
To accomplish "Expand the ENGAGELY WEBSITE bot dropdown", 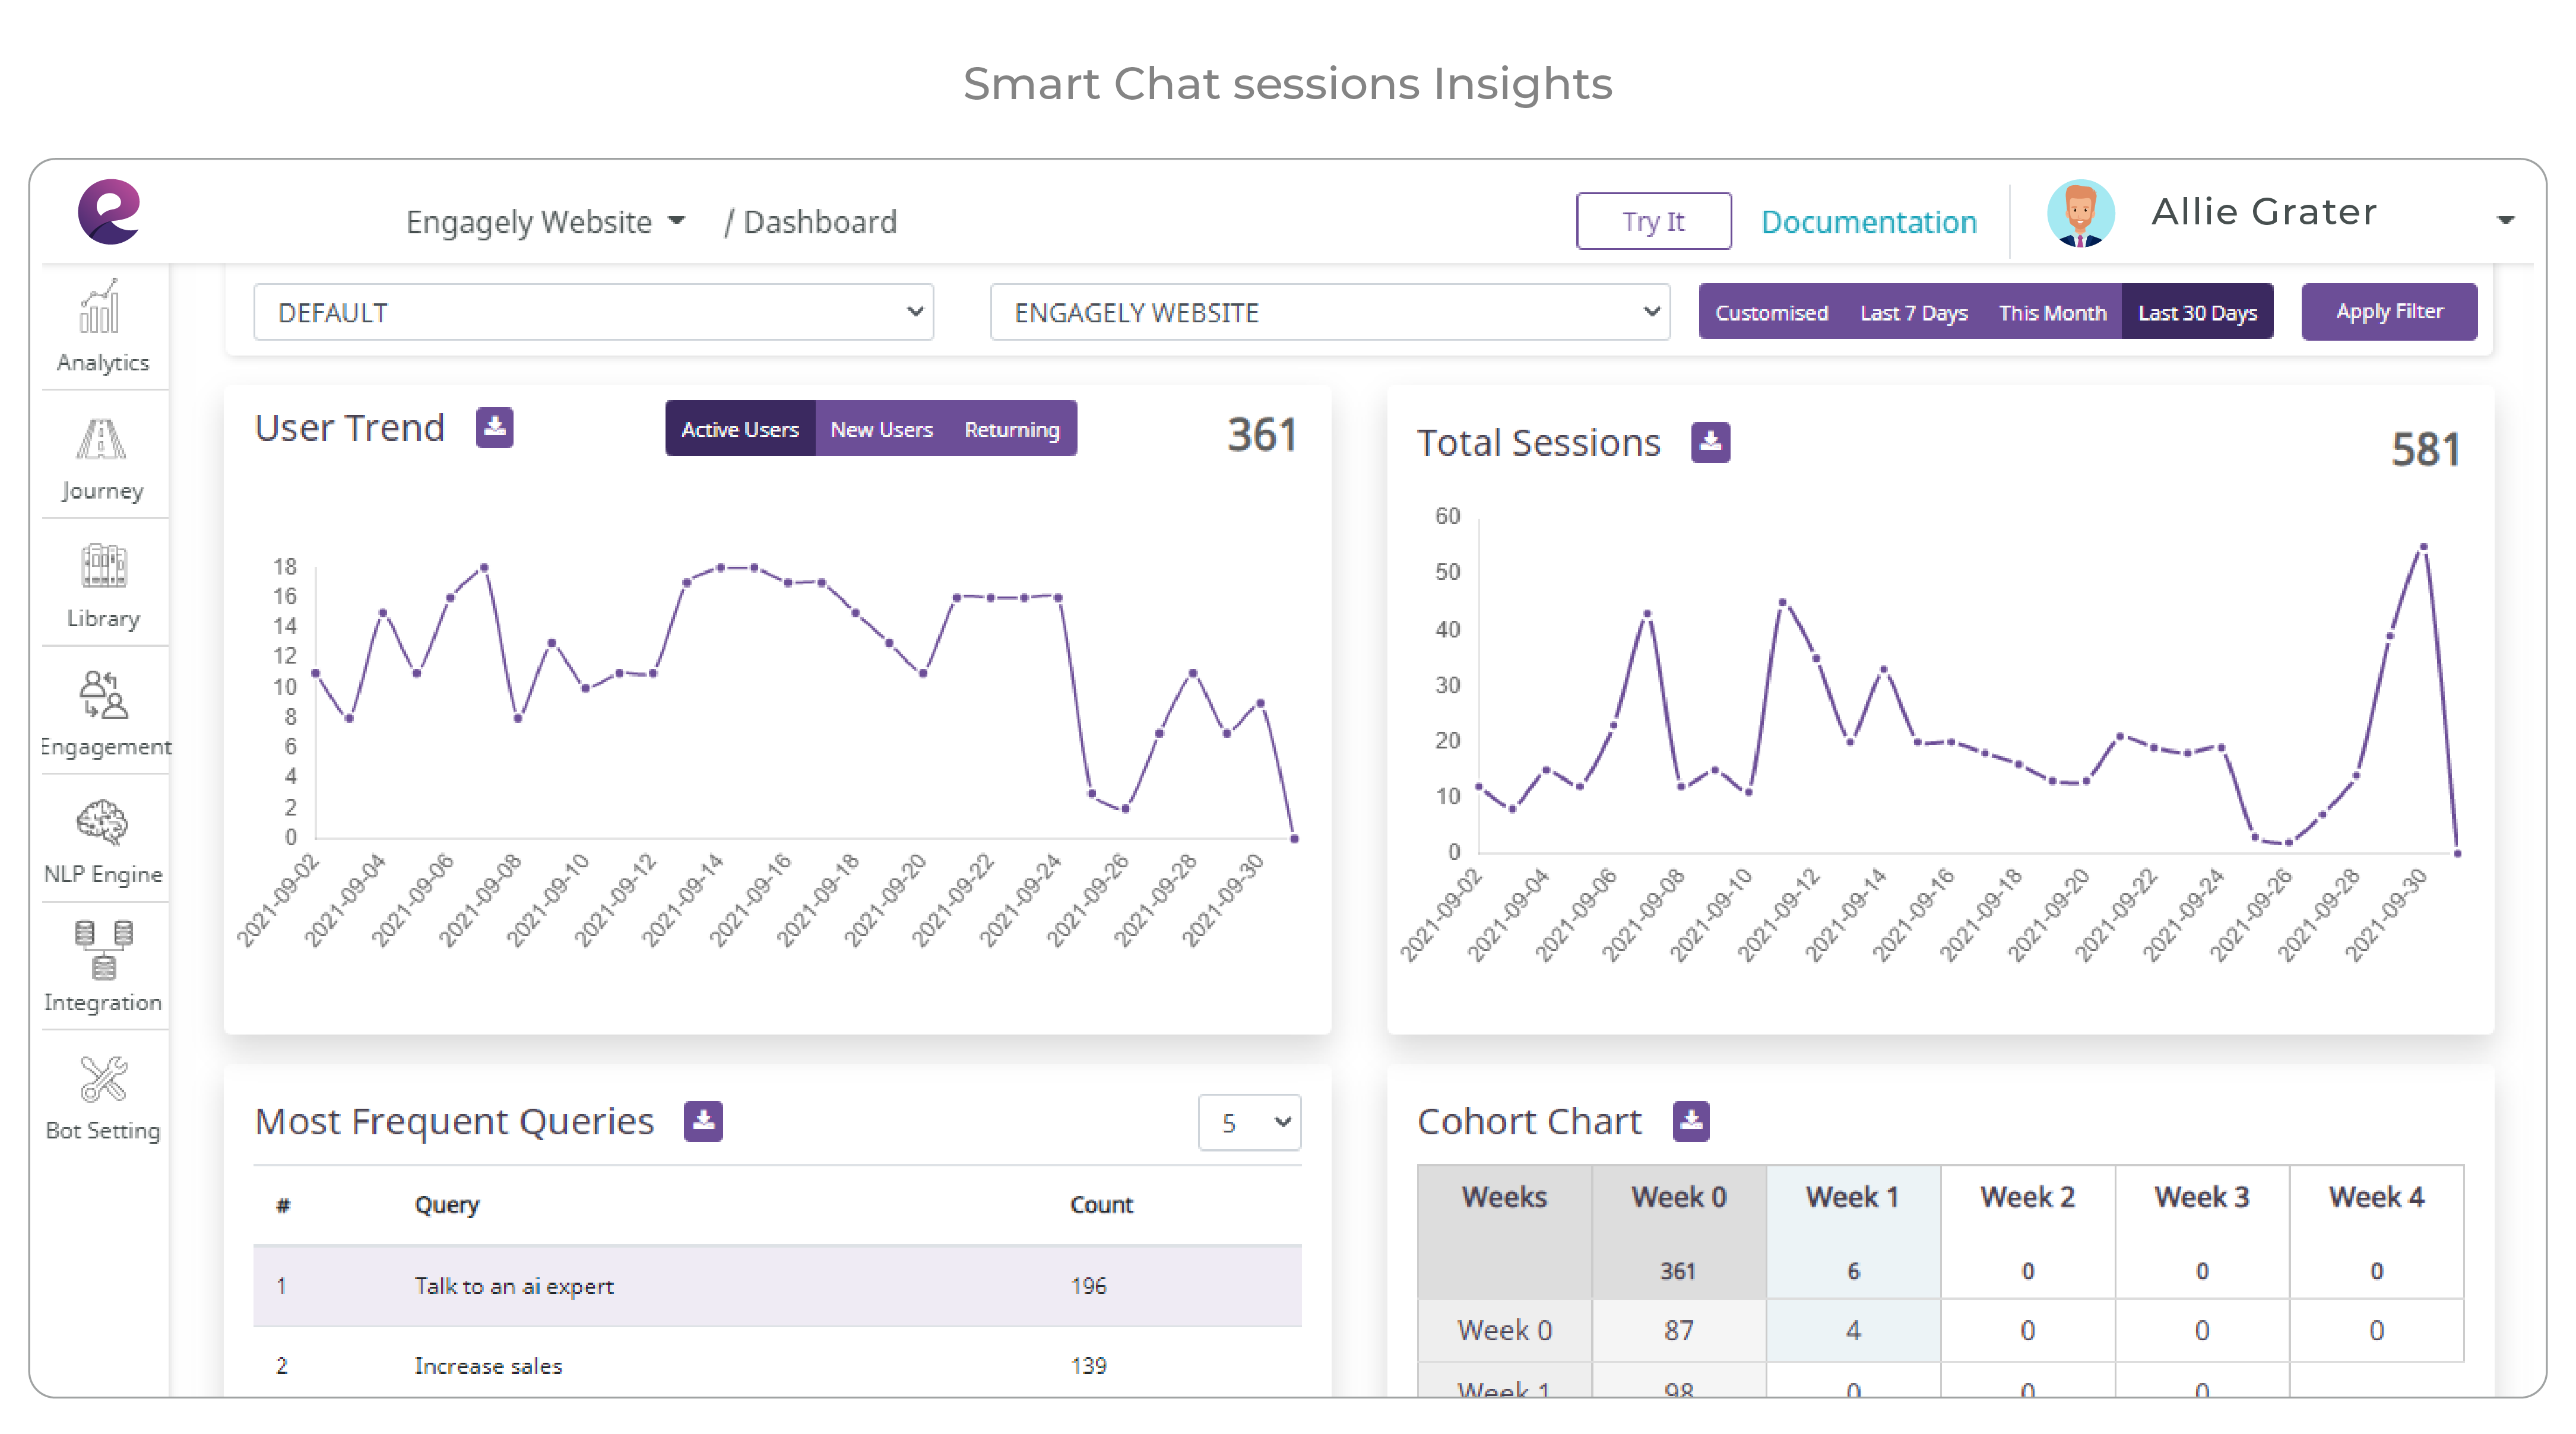I will click(1330, 311).
